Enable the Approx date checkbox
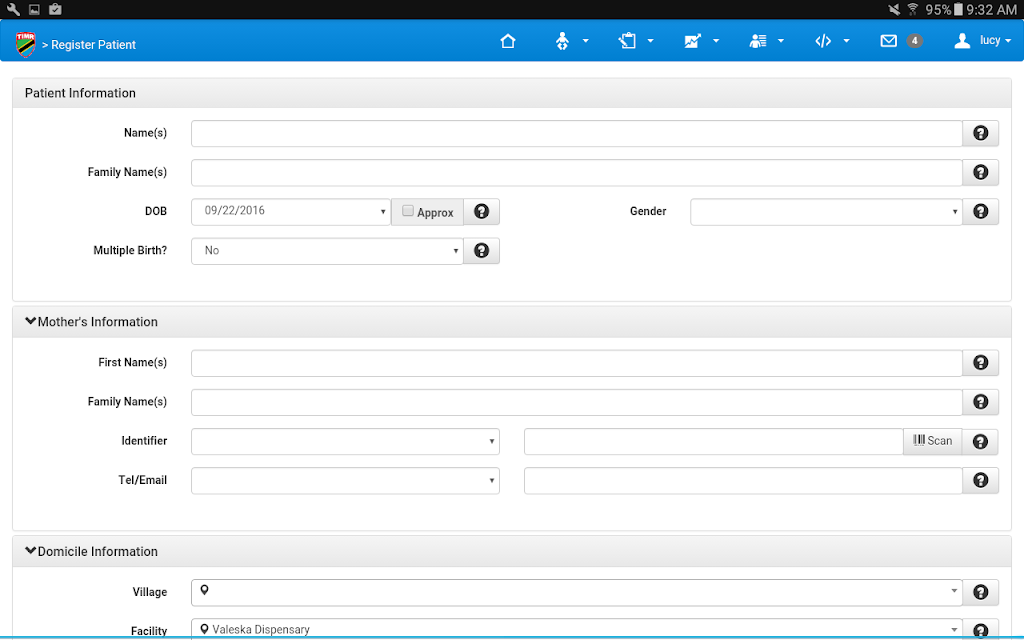 click(408, 210)
